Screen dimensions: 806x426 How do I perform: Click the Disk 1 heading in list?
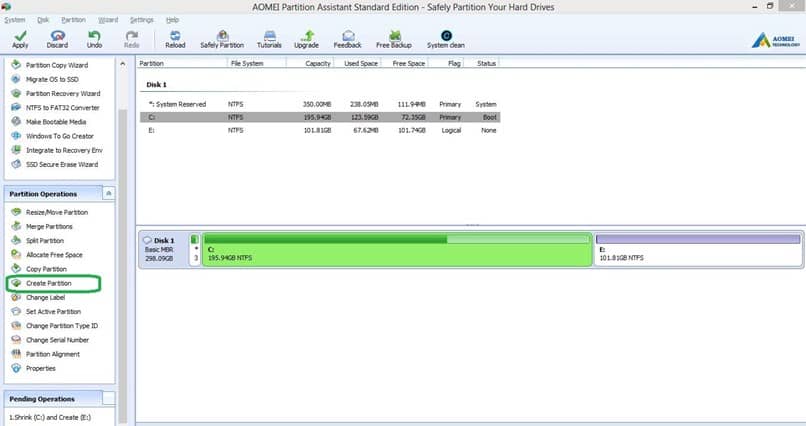(156, 84)
